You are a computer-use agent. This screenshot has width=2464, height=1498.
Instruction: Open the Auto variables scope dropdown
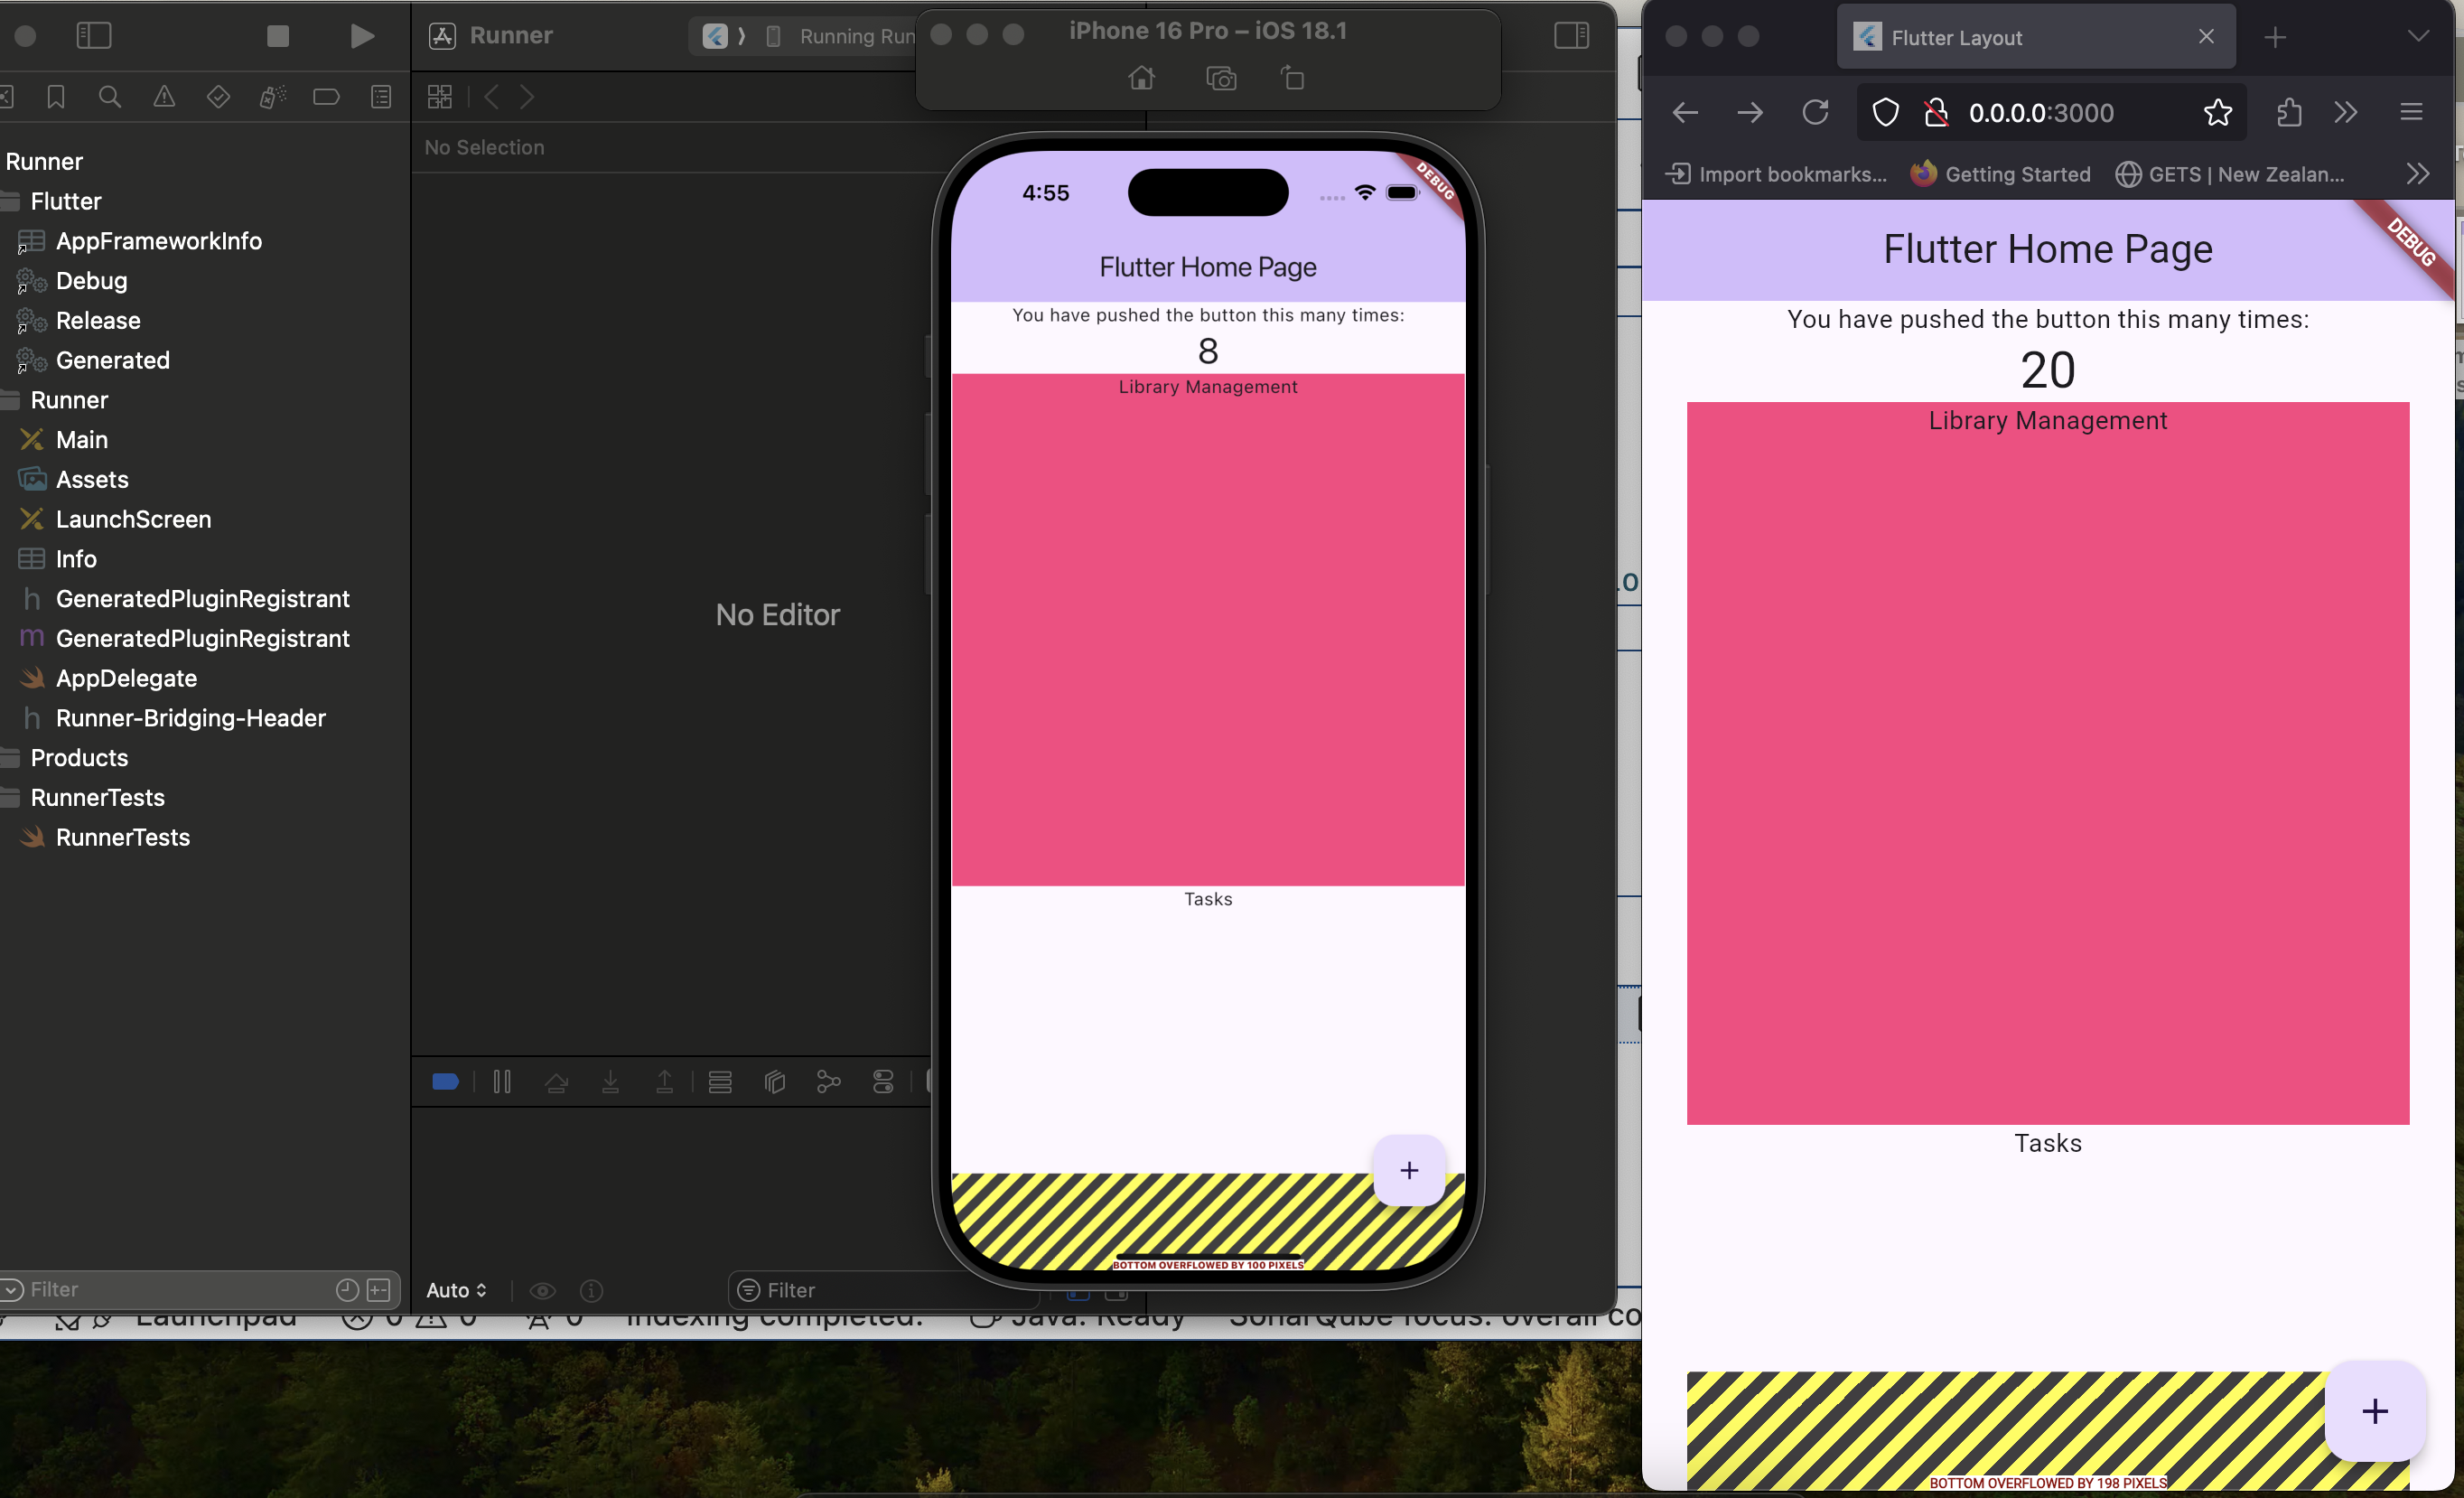(456, 1290)
